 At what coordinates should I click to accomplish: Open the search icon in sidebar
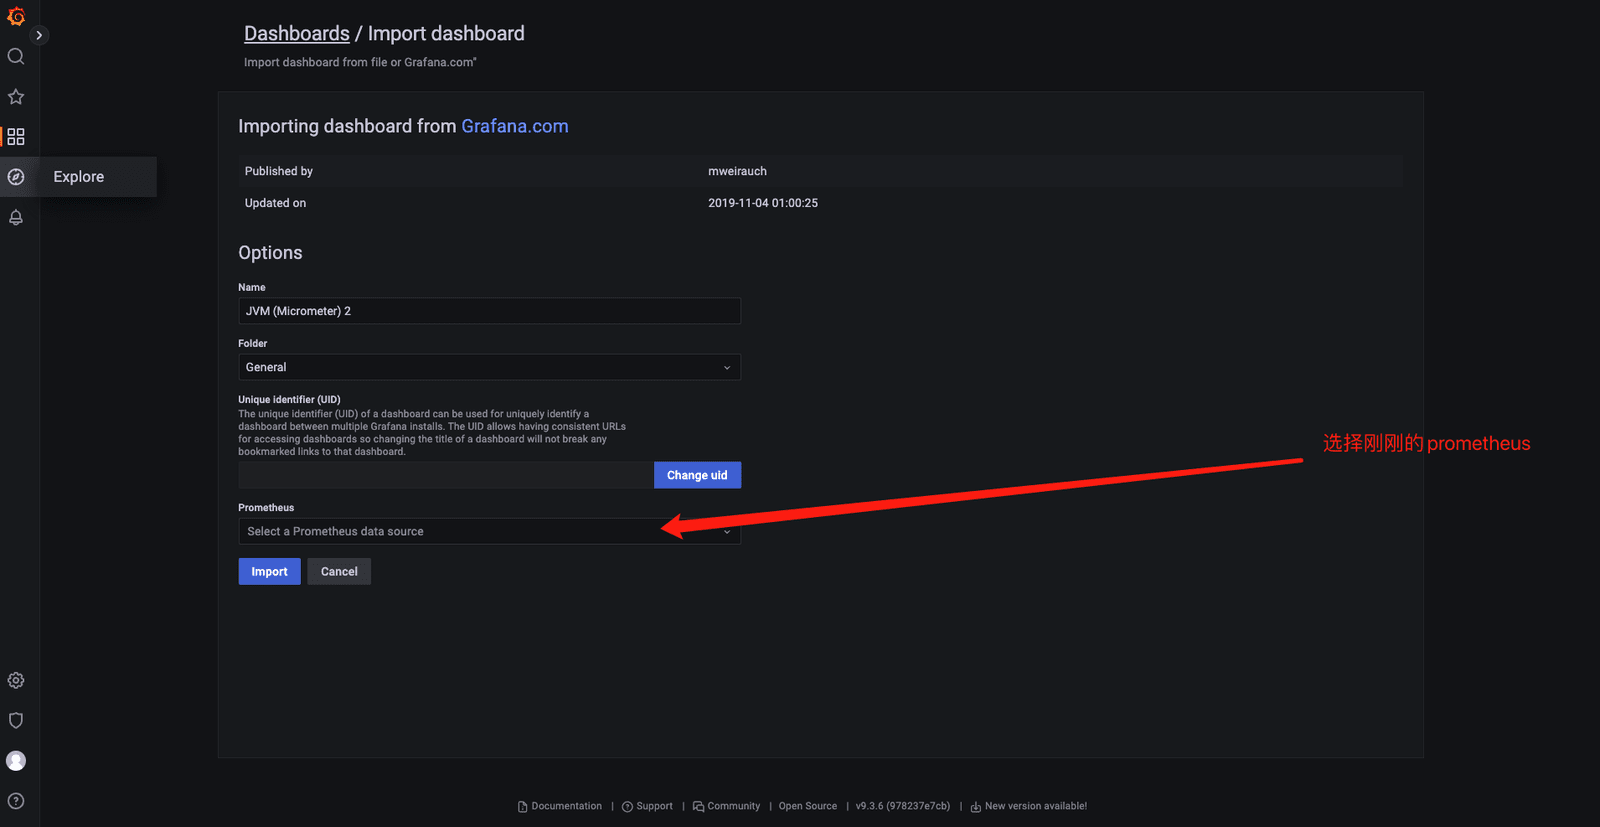[x=16, y=56]
